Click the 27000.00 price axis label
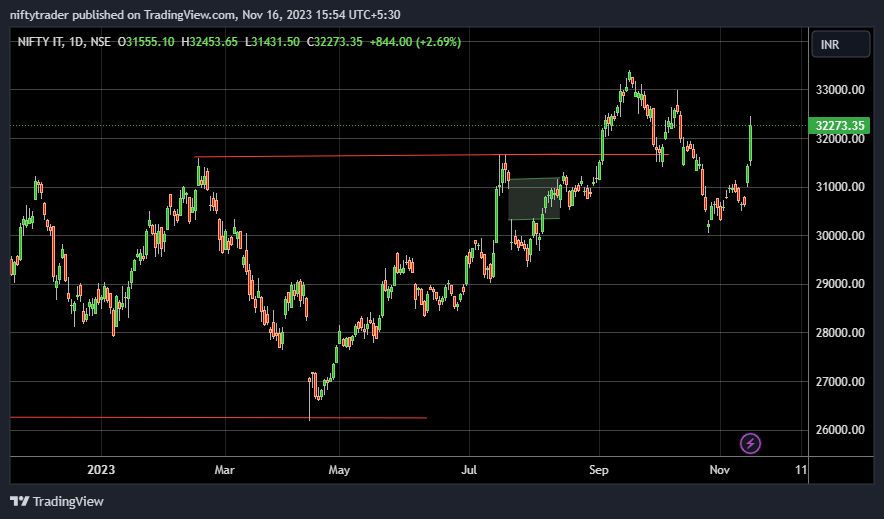The width and height of the screenshot is (884, 519). (x=840, y=382)
